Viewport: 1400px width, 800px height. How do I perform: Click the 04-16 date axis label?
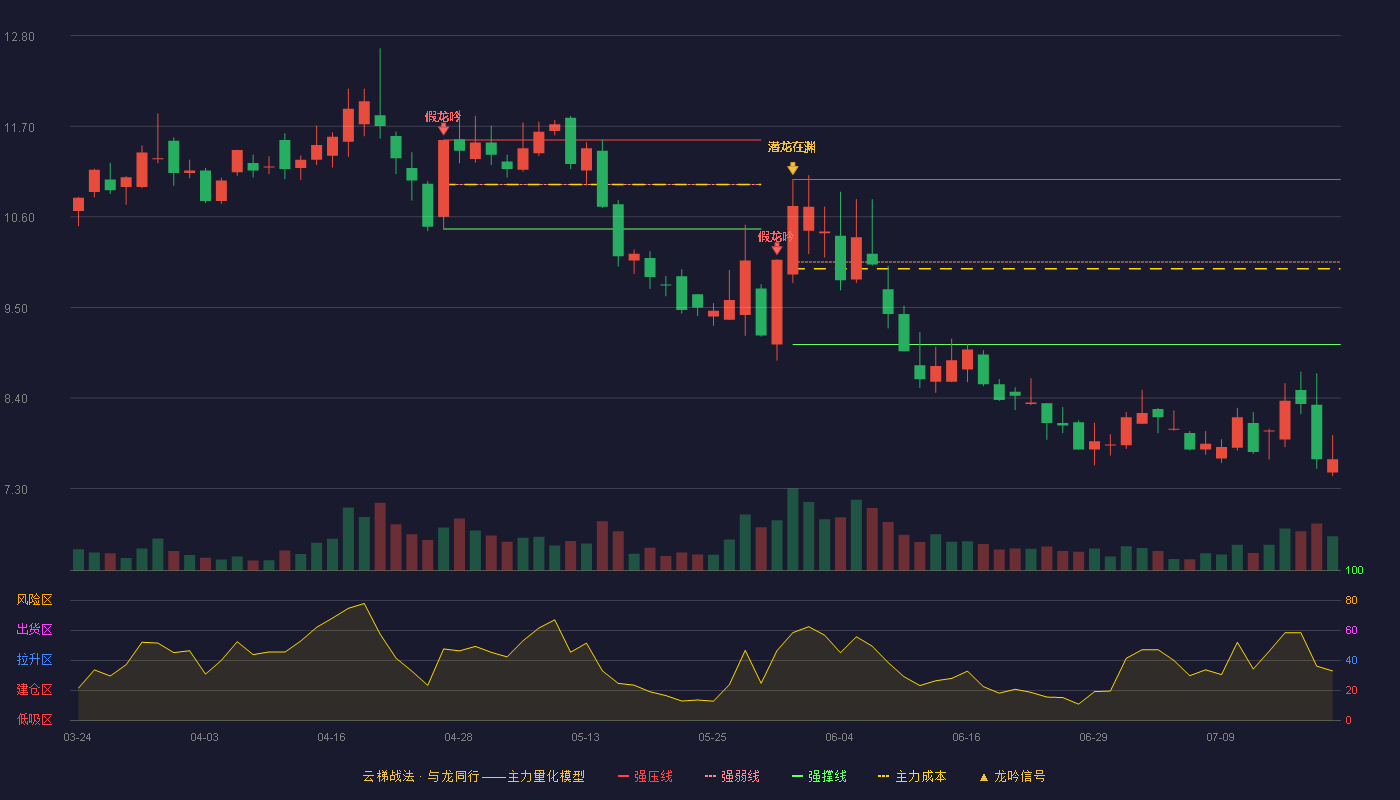coord(331,737)
